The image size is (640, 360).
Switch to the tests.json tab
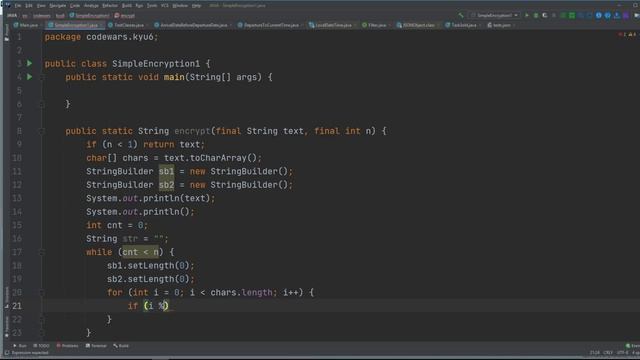(x=499, y=25)
